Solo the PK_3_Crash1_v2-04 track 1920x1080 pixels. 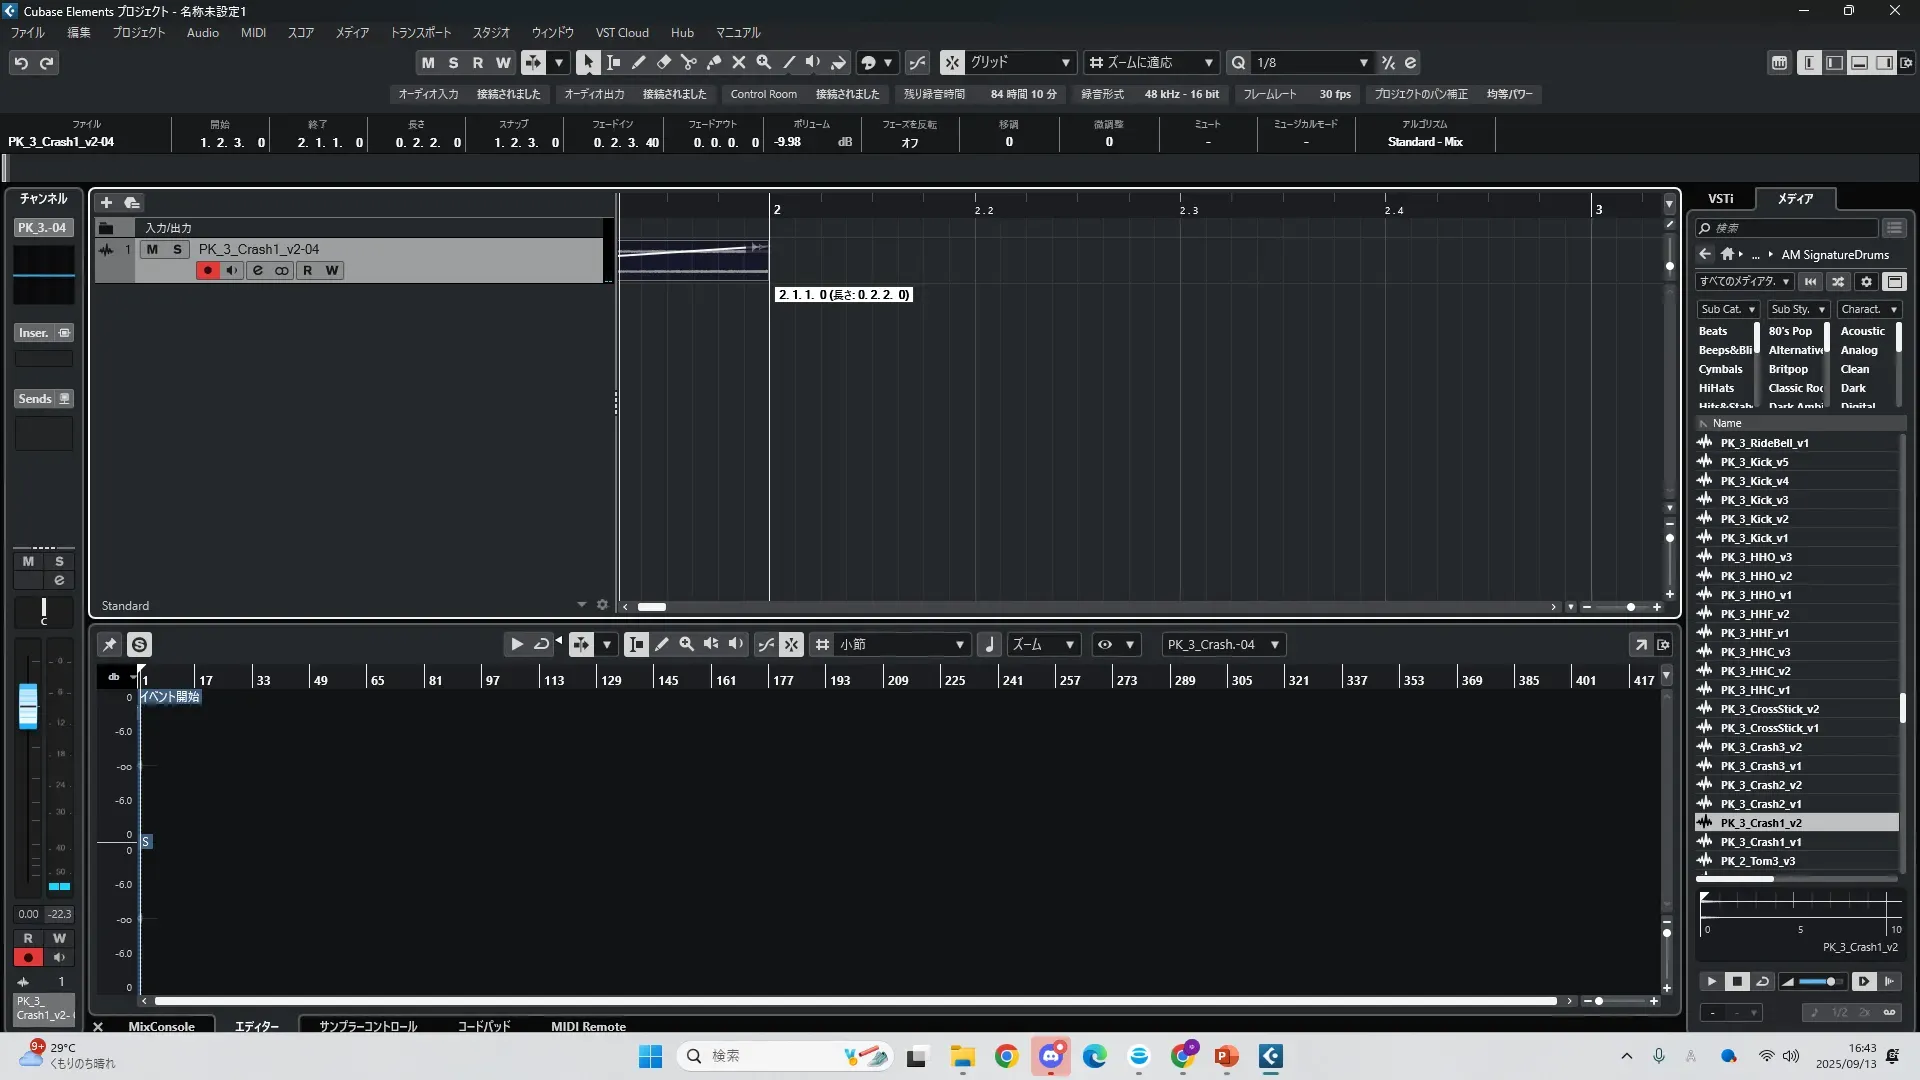tap(177, 249)
